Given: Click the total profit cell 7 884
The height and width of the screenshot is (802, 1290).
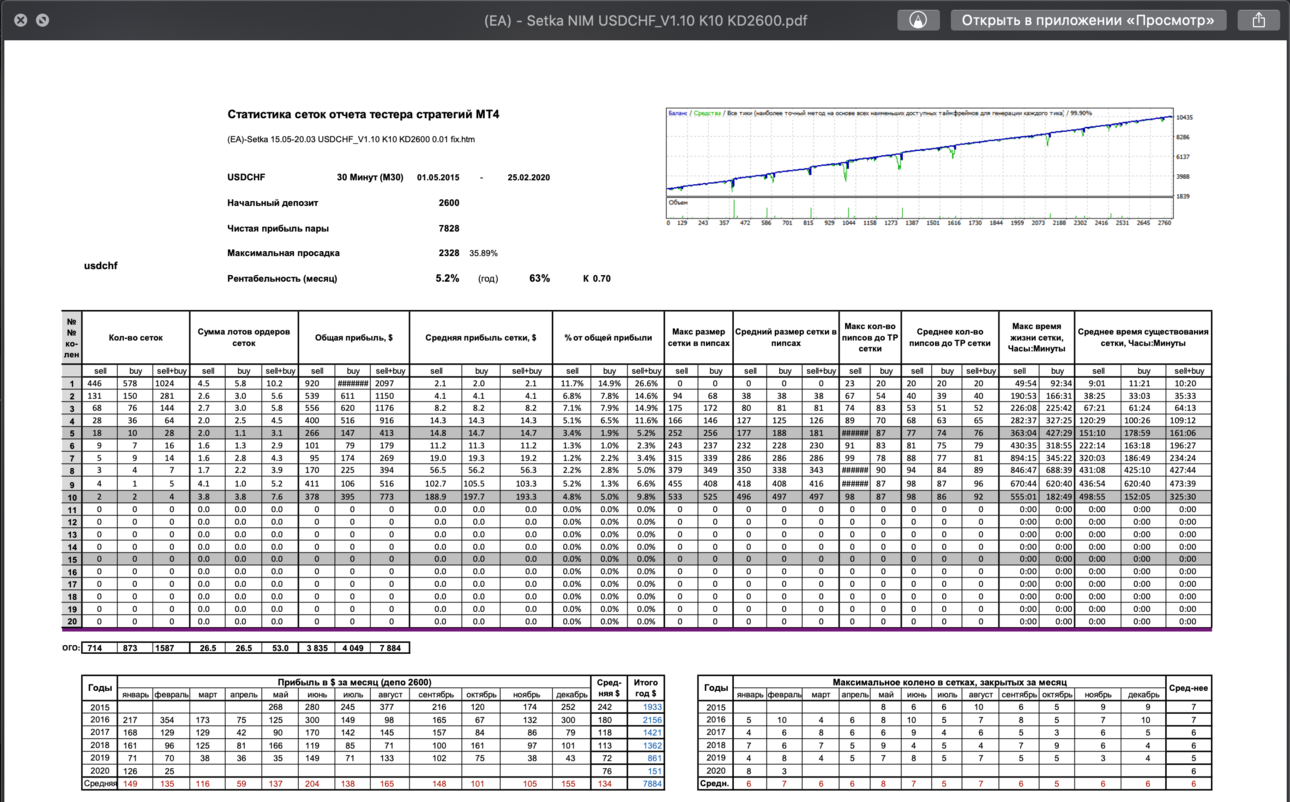Looking at the screenshot, I should pos(391,648).
